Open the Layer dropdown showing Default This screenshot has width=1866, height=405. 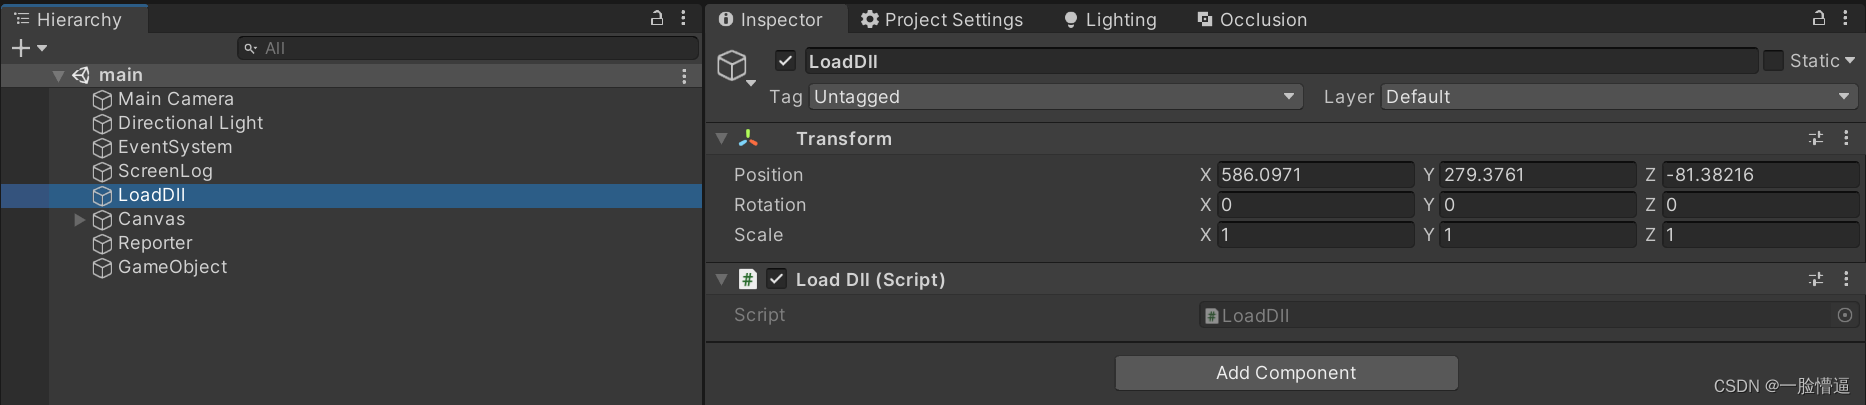click(x=1618, y=97)
